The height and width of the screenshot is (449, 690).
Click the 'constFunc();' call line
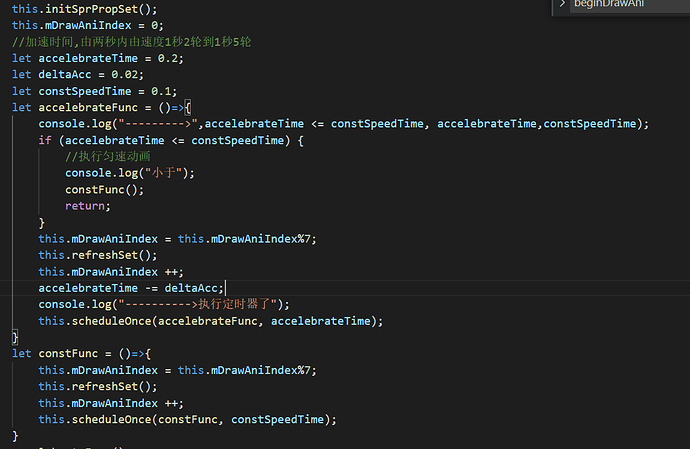104,190
